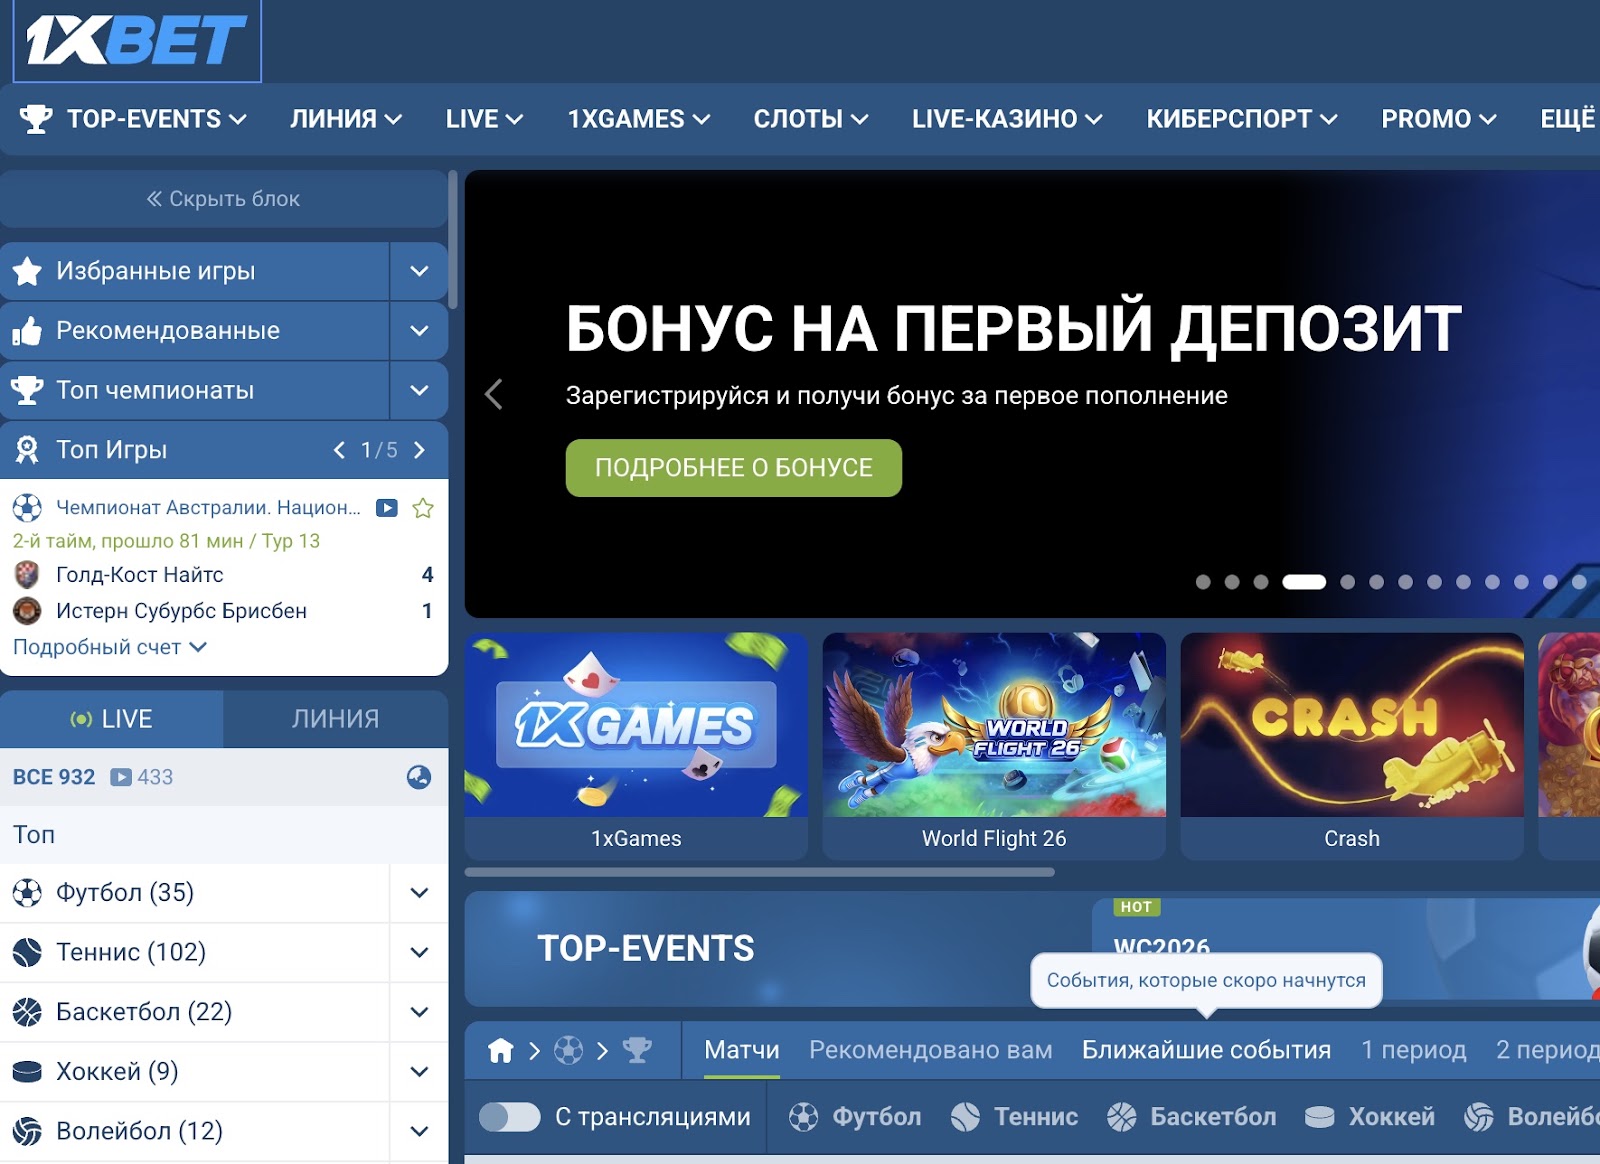Open the Crash game card
The width and height of the screenshot is (1600, 1164).
click(x=1352, y=746)
